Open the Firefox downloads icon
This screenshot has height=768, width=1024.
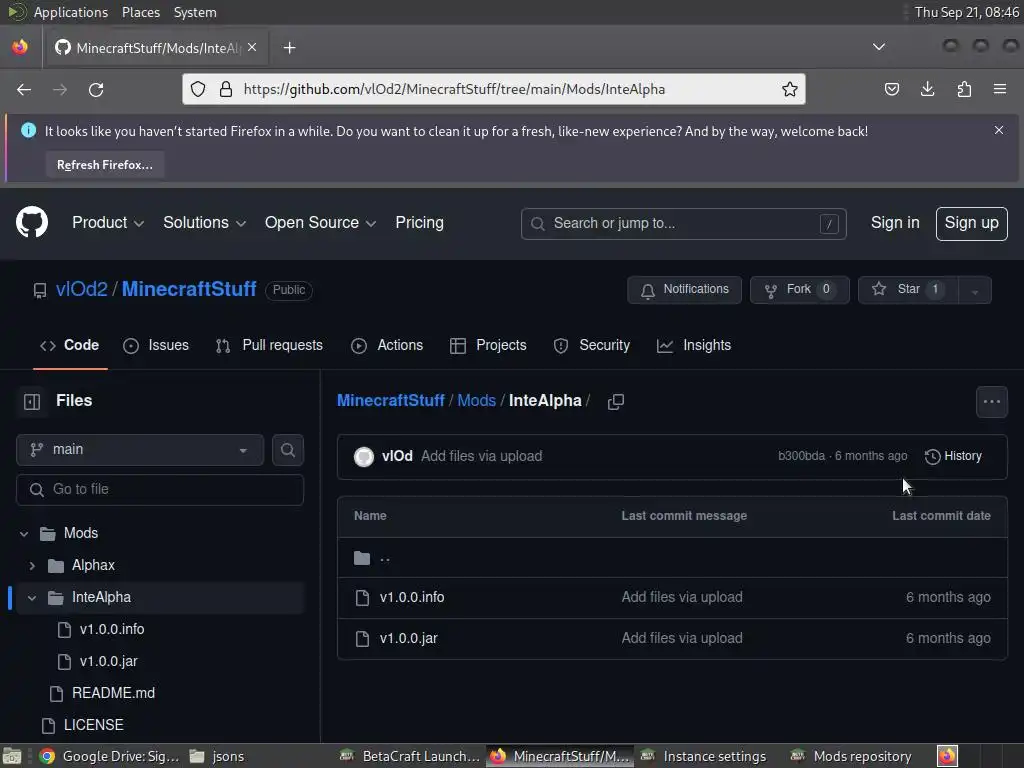click(927, 89)
